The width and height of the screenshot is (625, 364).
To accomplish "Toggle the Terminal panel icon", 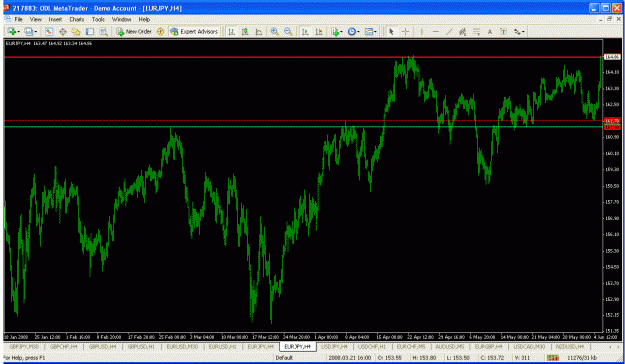I will pyautogui.click(x=90, y=31).
